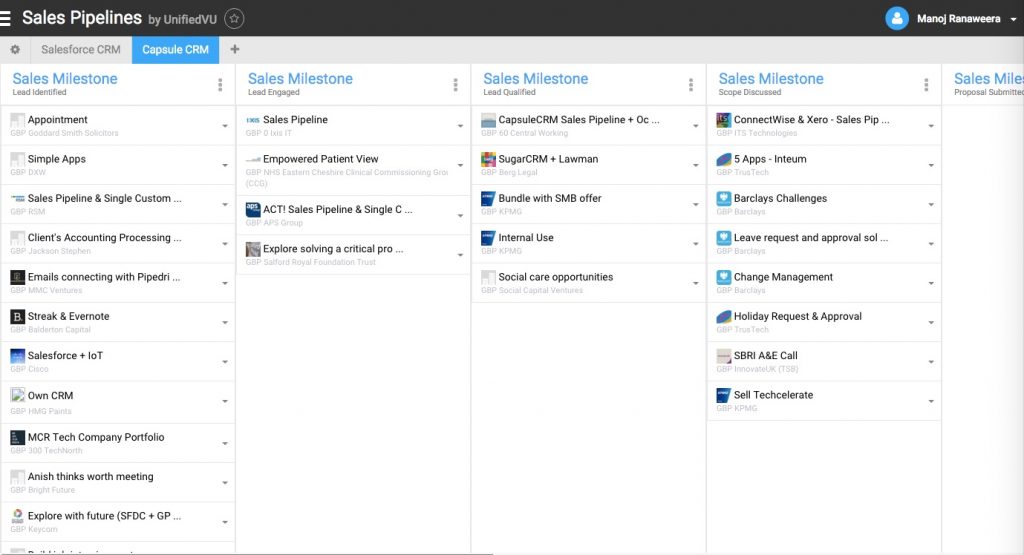Screen dimensions: 1024x555
Task: Open the Social care opportunities card
Action: click(x=555, y=277)
